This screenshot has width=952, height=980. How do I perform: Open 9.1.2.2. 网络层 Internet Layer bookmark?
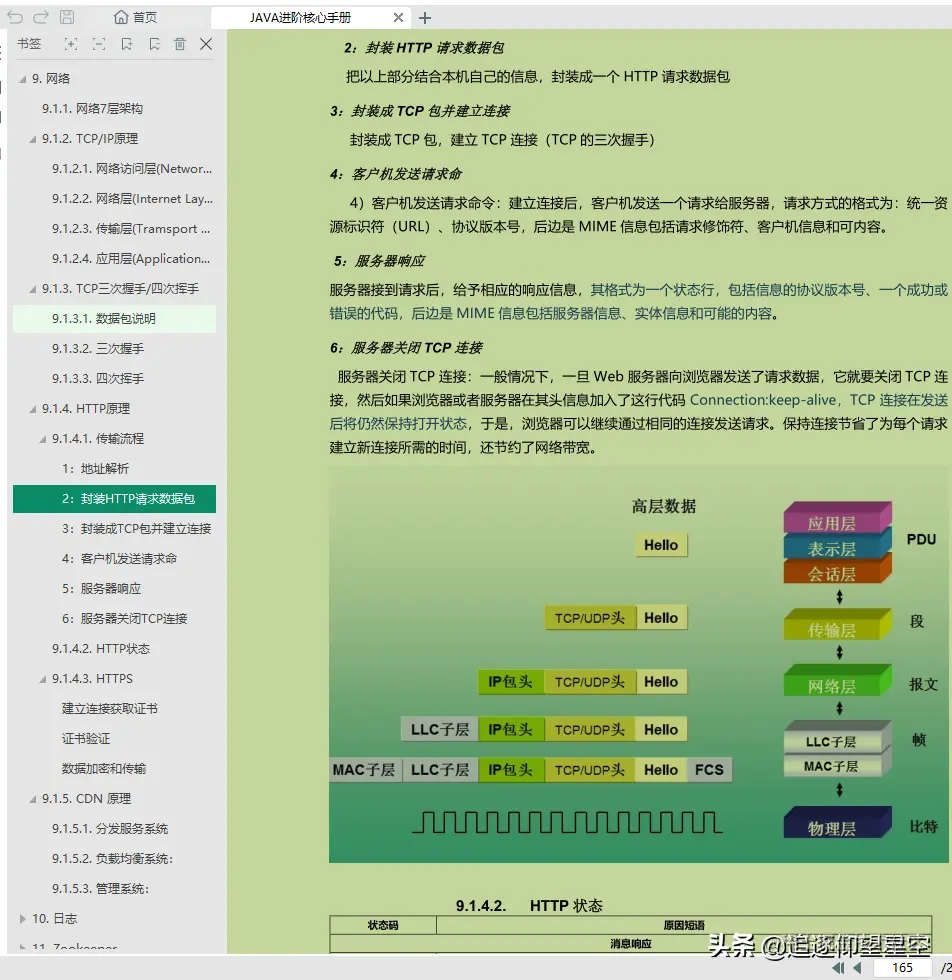tap(133, 199)
